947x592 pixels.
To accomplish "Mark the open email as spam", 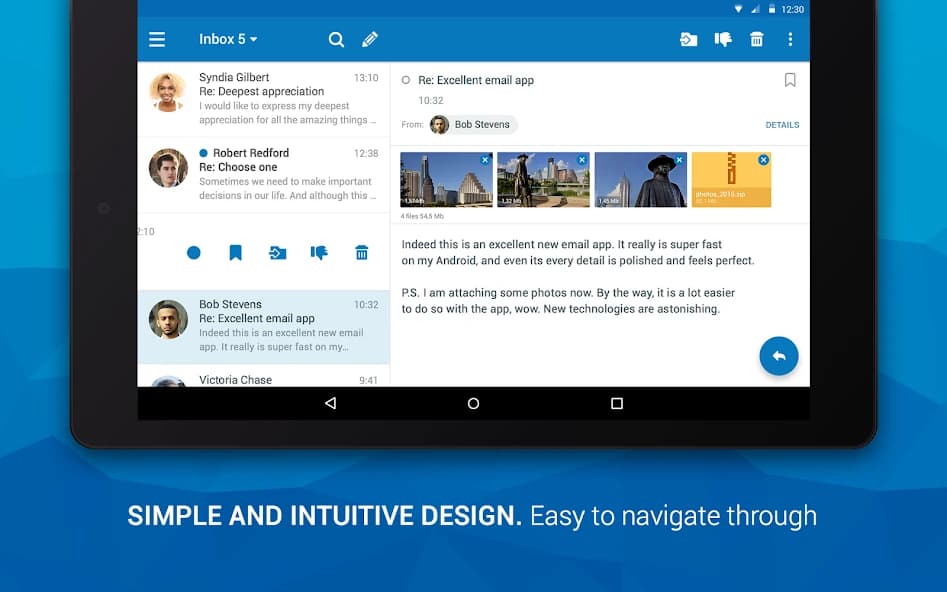I will 722,39.
